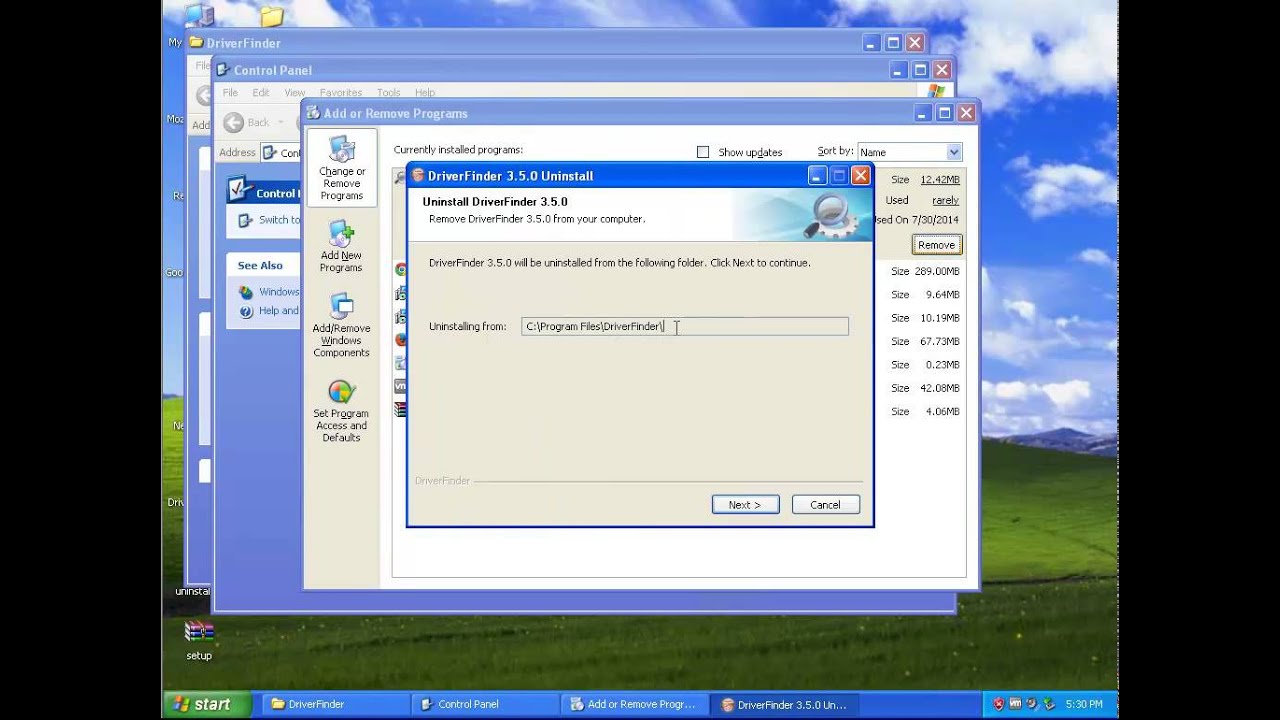Click the Back arrow in Control Panel toolbar
Screen dimensions: 1280x720
(x=233, y=122)
